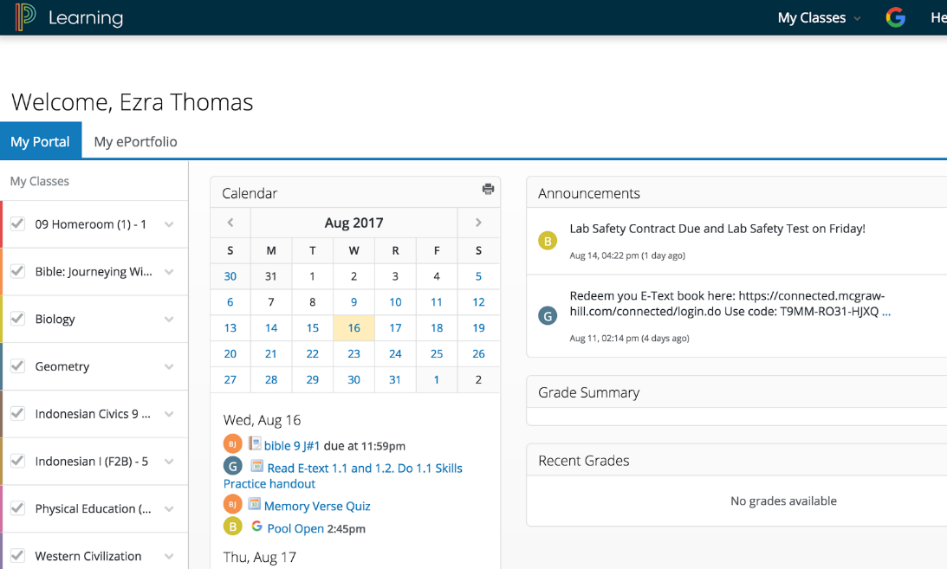The width and height of the screenshot is (947, 569).
Task: Select the My Portal tab
Action: [40, 142]
